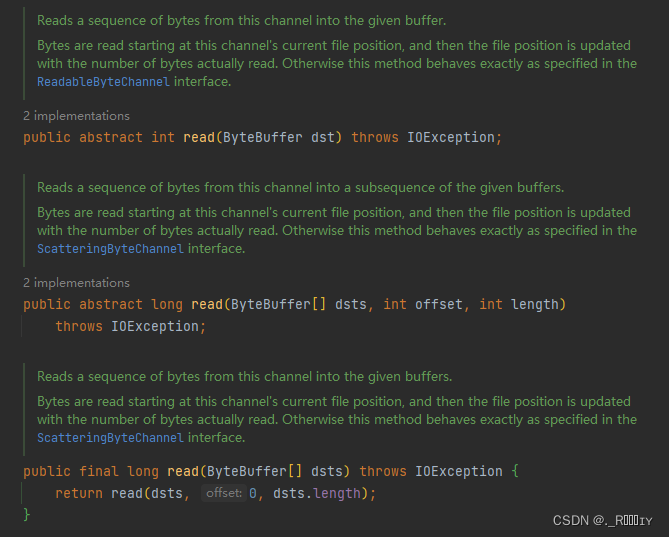Viewport: 669px width, 537px height.
Task: Click the 'int' return type before read(ByteBuffer dst)
Action: (x=163, y=137)
